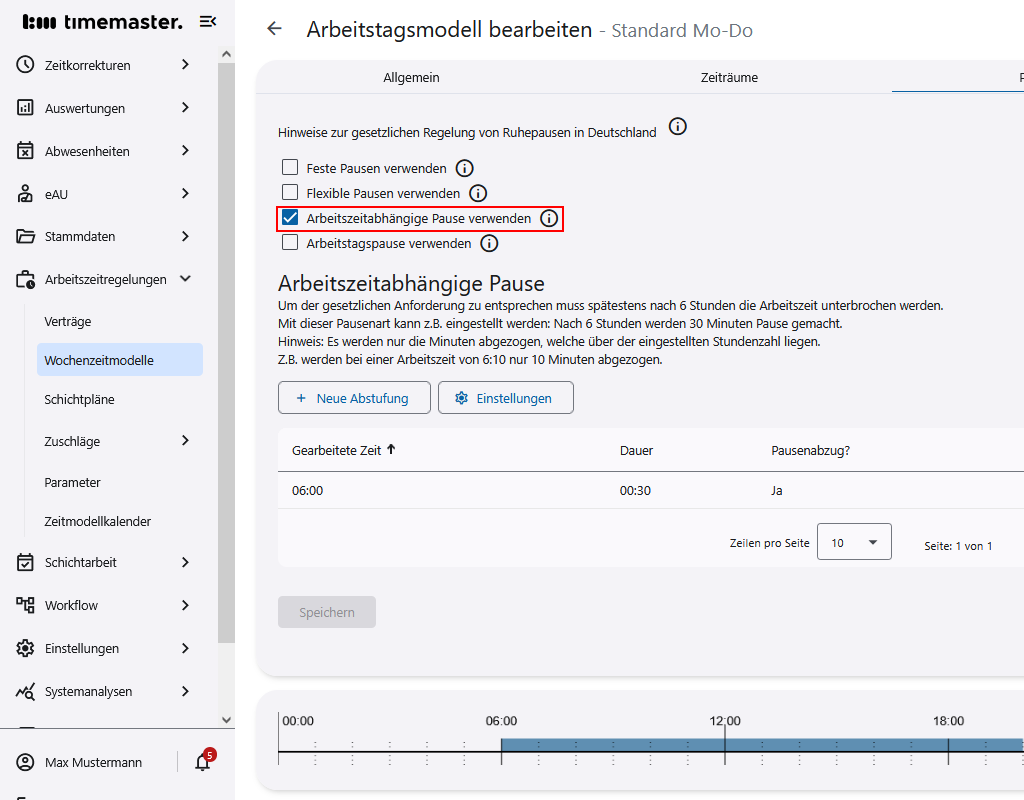The image size is (1024, 800).
Task: Click the Neue Abstufung button
Action: click(354, 397)
